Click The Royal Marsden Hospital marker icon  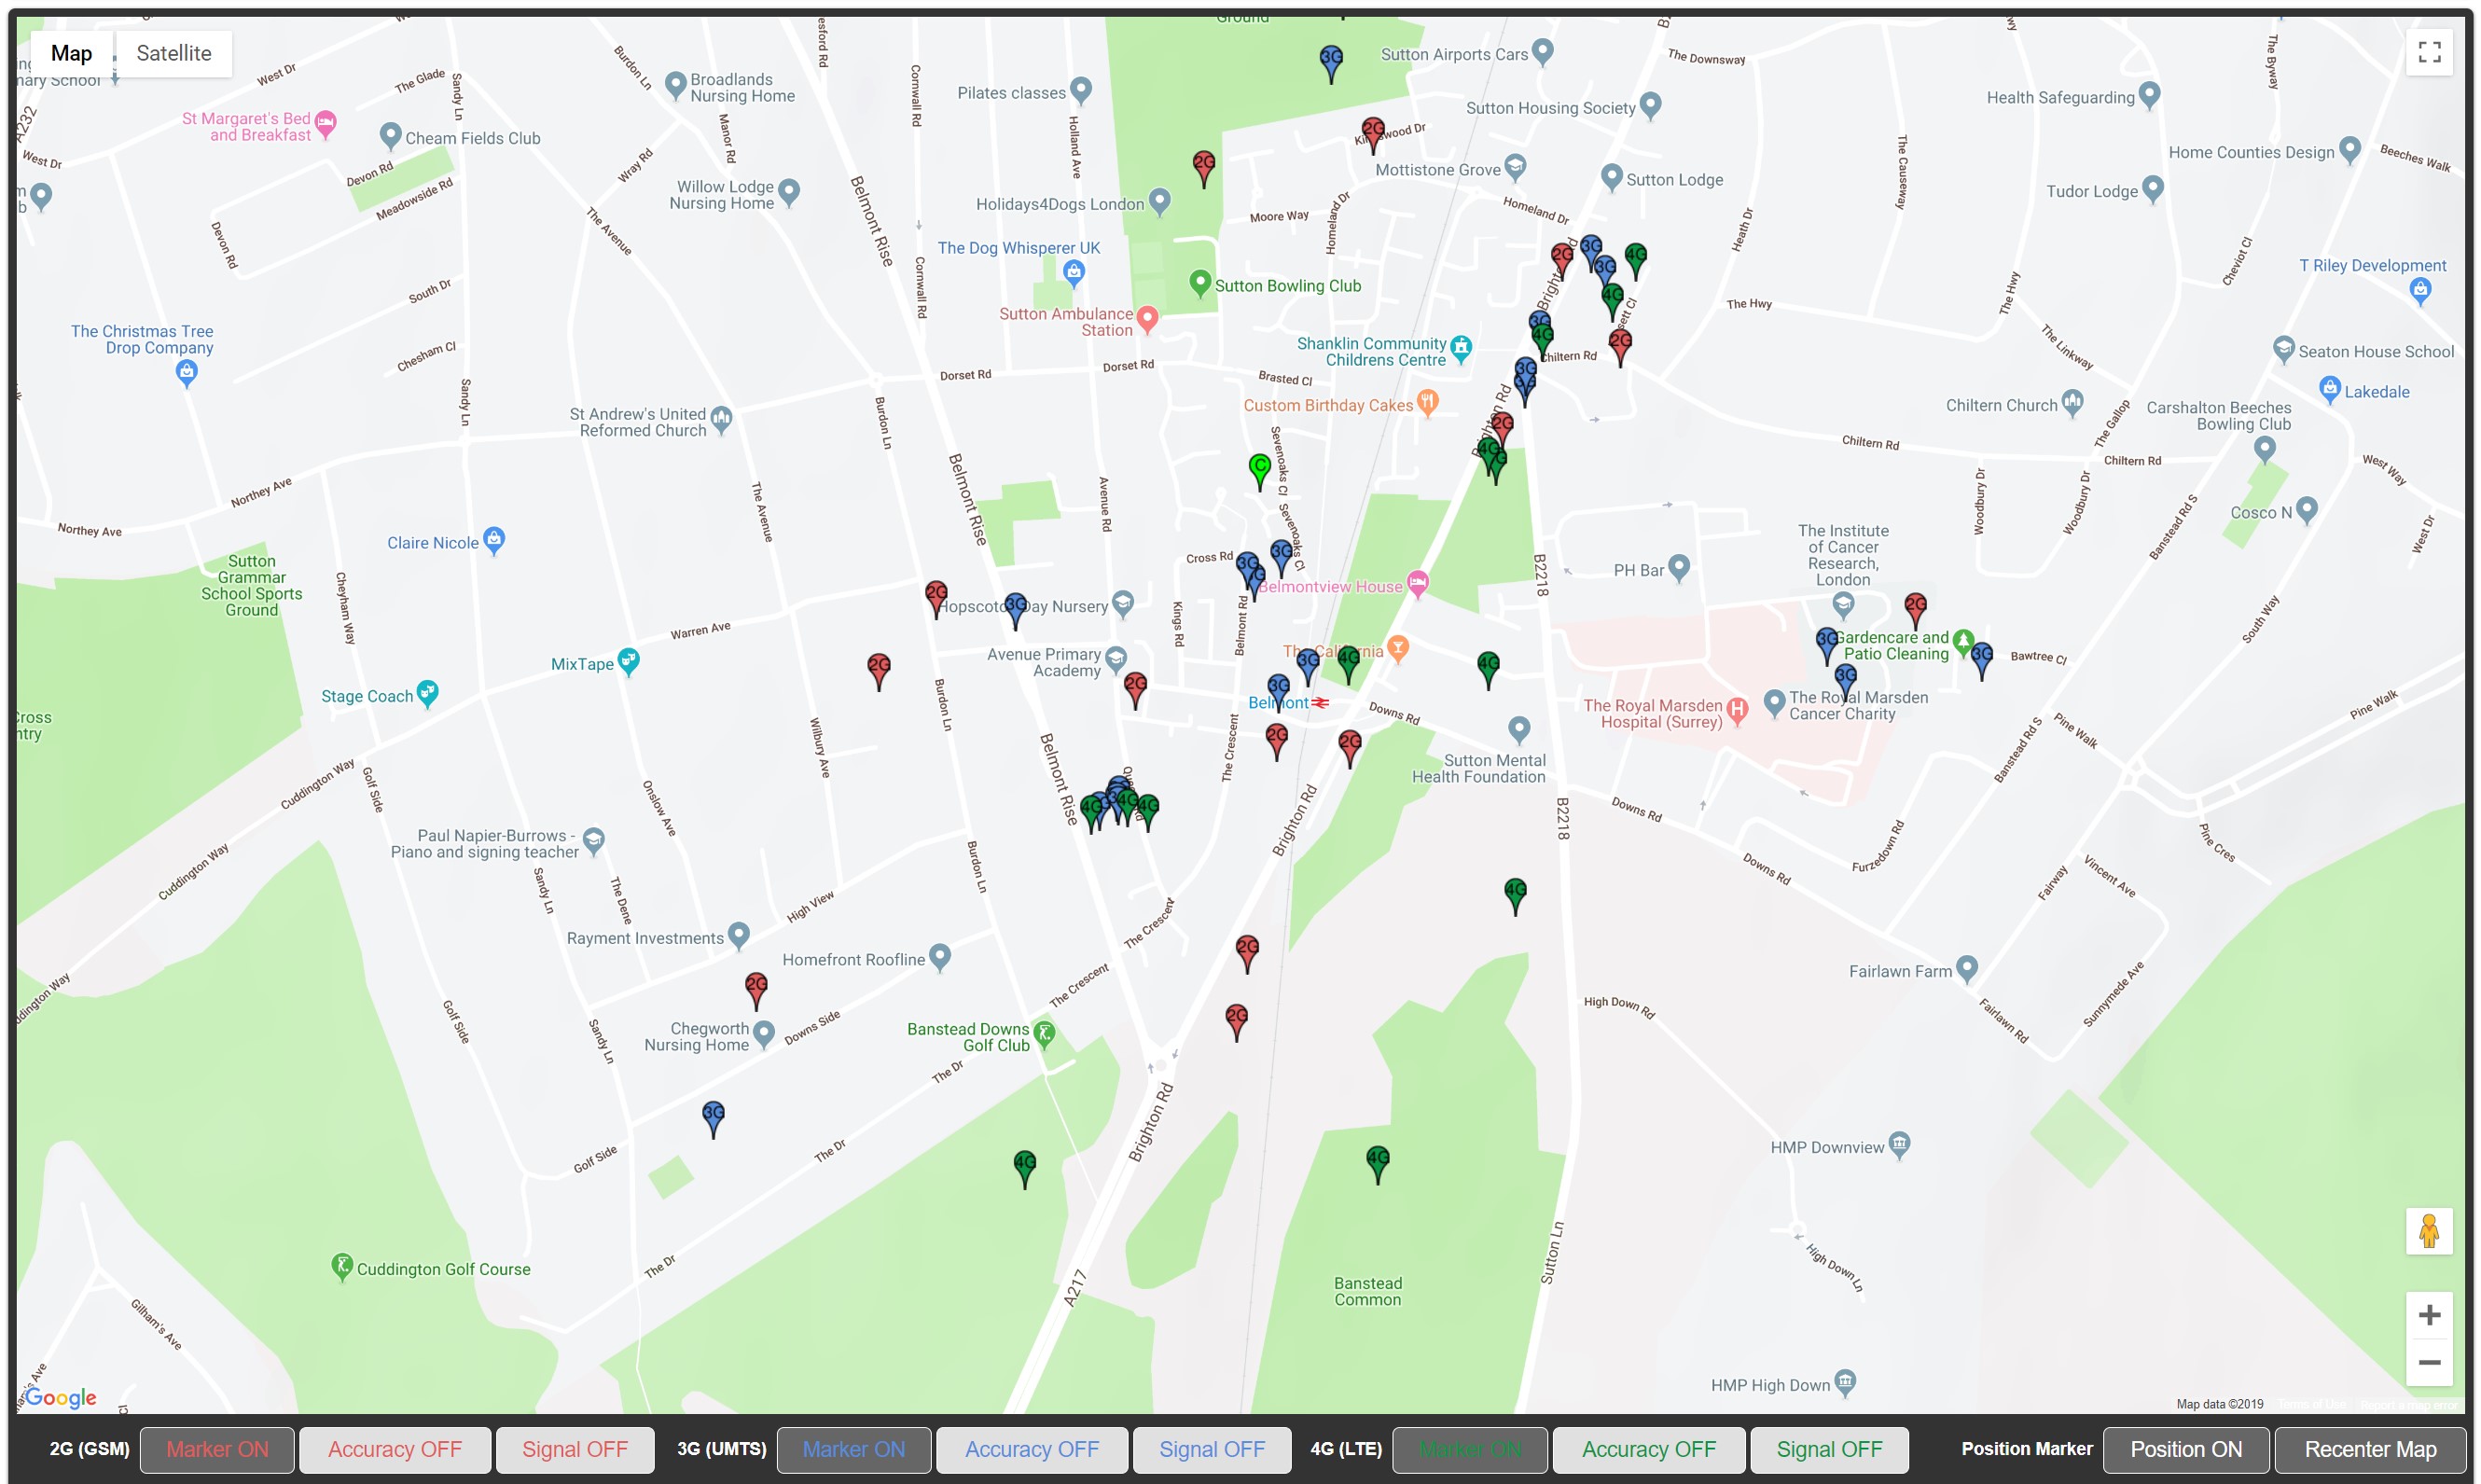click(x=1737, y=709)
